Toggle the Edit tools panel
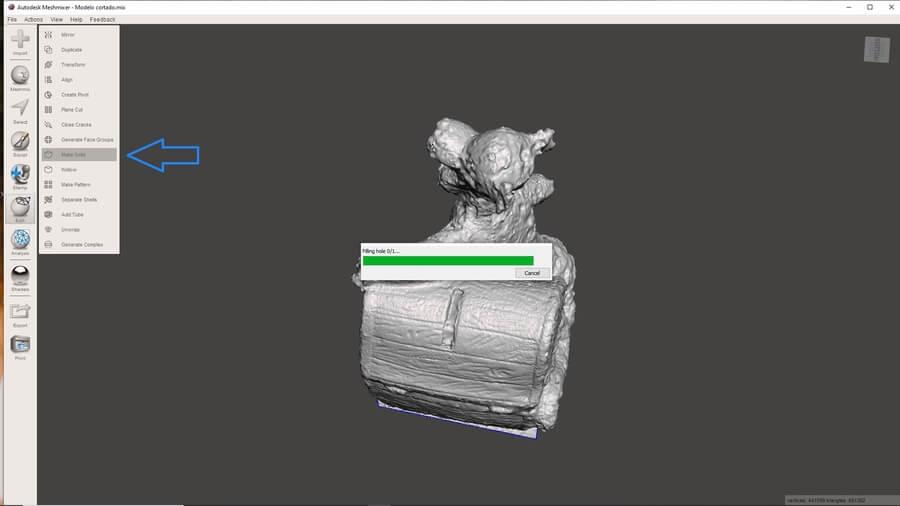Viewport: 900px width, 506px height. pyautogui.click(x=20, y=209)
